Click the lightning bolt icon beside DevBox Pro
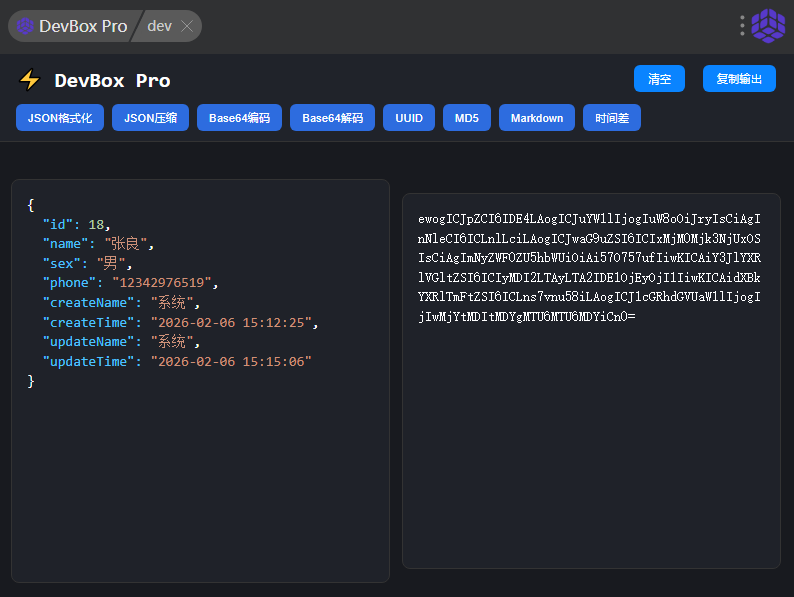794x597 pixels. click(x=30, y=80)
